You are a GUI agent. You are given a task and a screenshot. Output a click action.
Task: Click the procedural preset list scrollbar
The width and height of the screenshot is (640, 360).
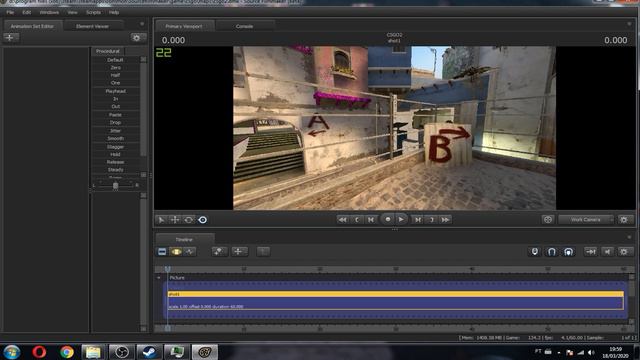coord(143,110)
